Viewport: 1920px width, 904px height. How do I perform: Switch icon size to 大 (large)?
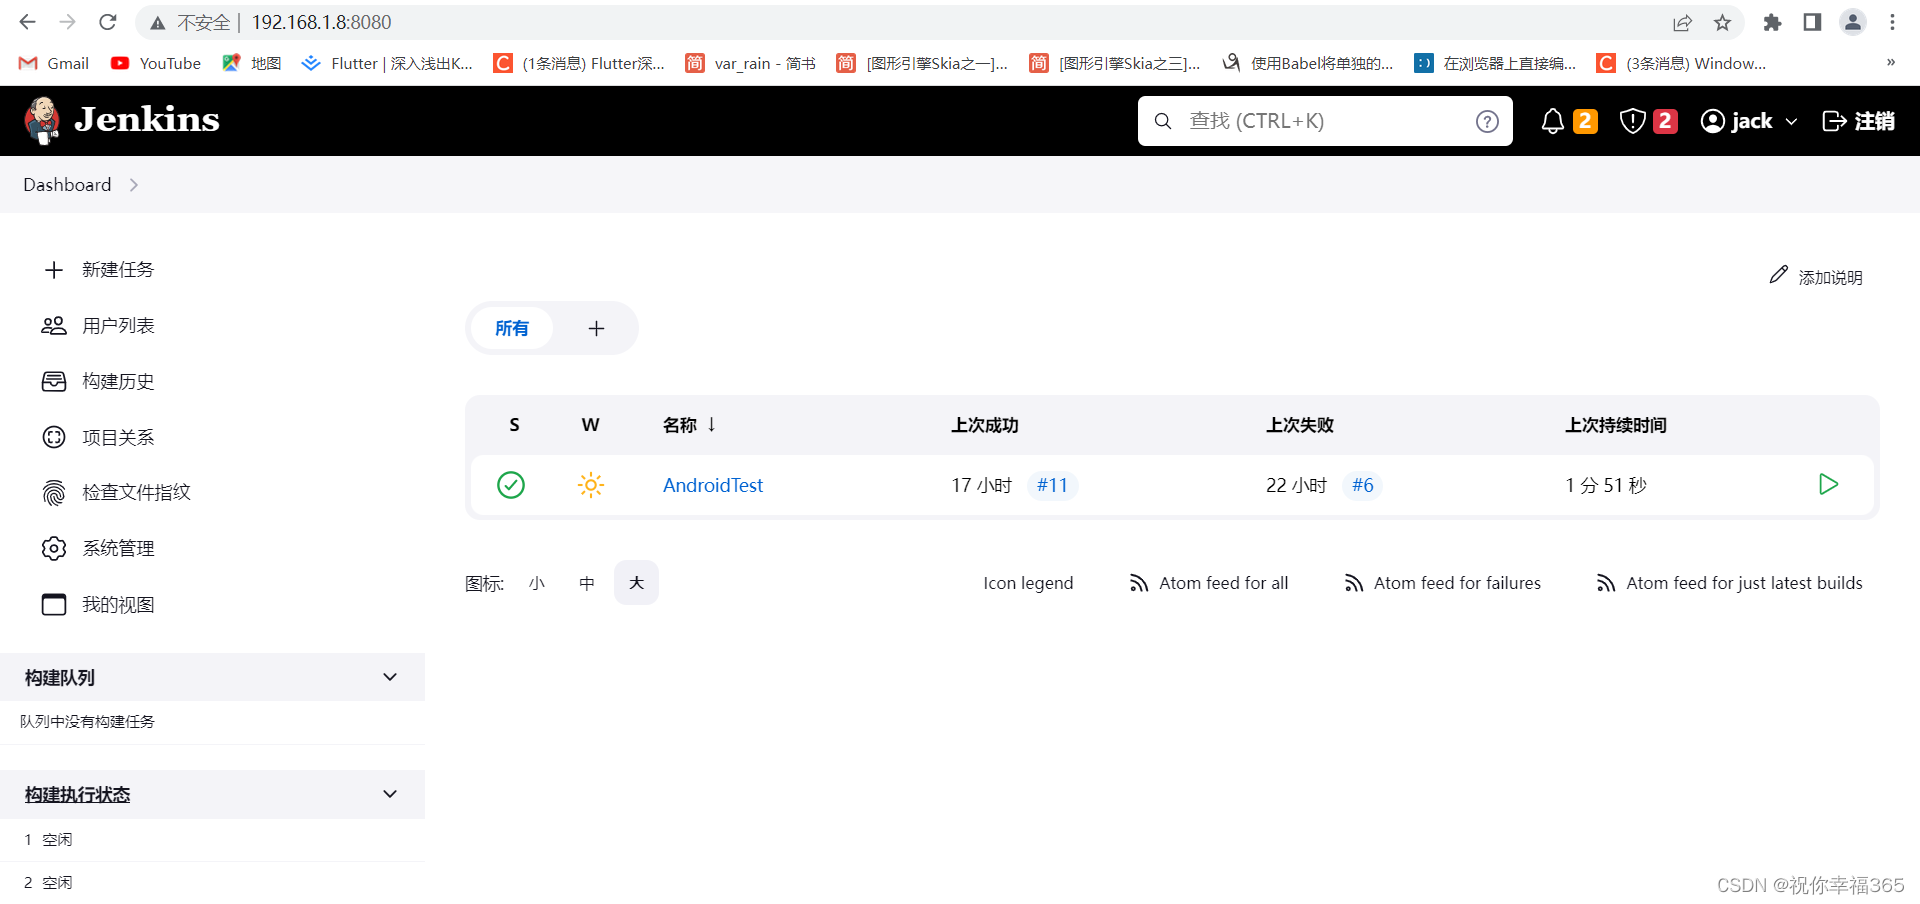point(636,582)
